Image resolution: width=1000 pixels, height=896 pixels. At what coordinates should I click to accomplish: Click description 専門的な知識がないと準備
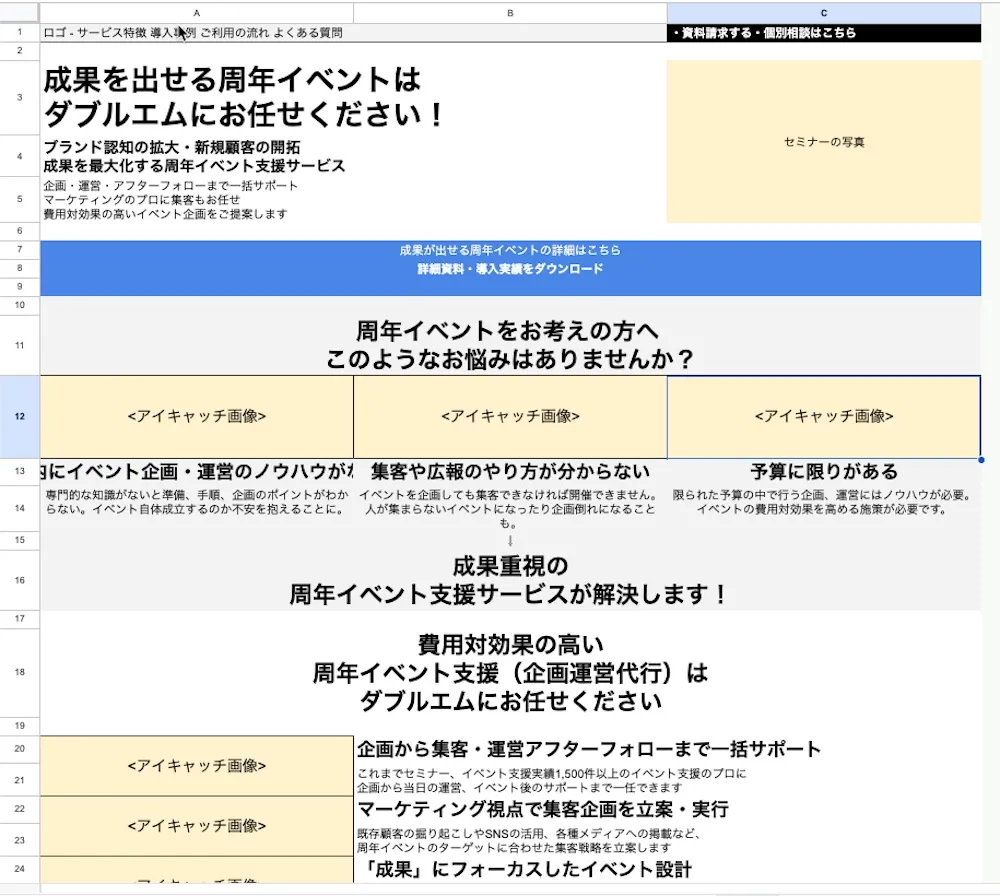(x=196, y=502)
